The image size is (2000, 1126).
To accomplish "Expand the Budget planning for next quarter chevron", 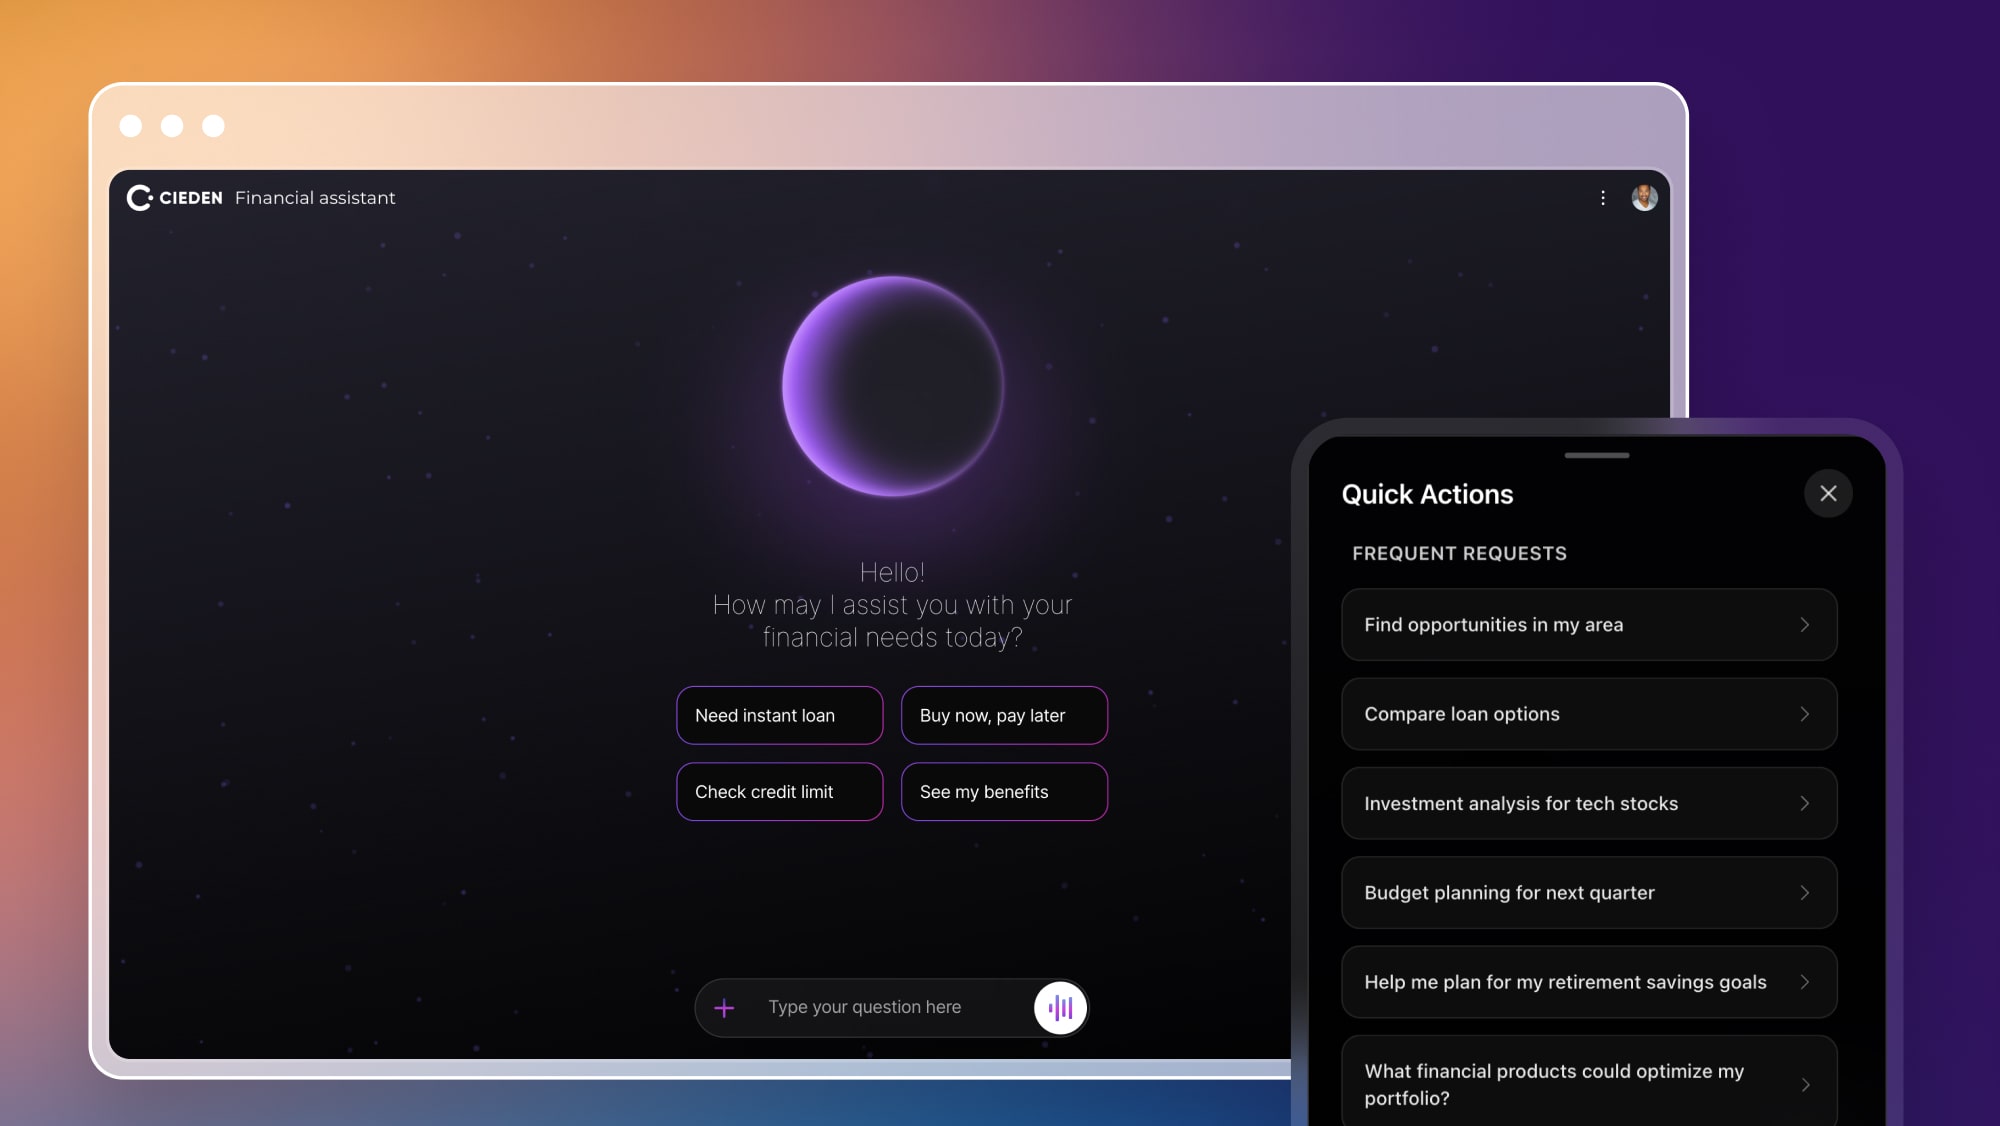I will coord(1805,893).
